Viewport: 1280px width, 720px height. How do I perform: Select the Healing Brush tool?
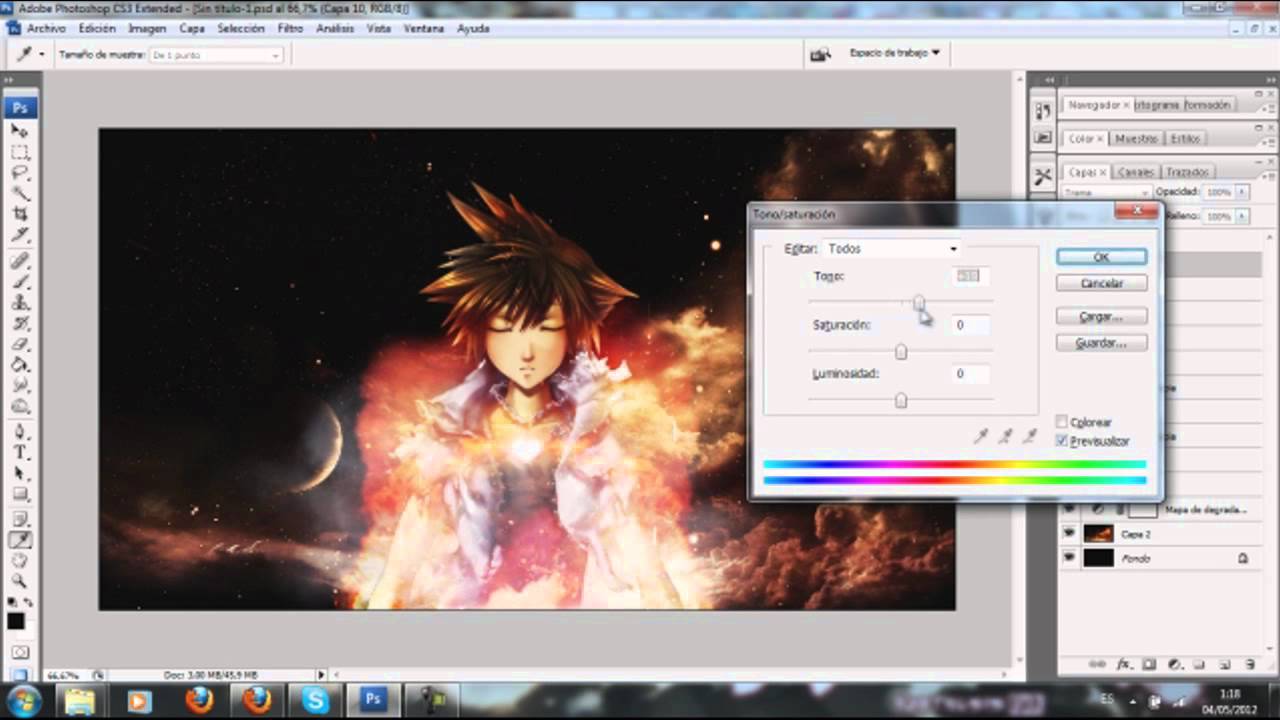pyautogui.click(x=20, y=261)
